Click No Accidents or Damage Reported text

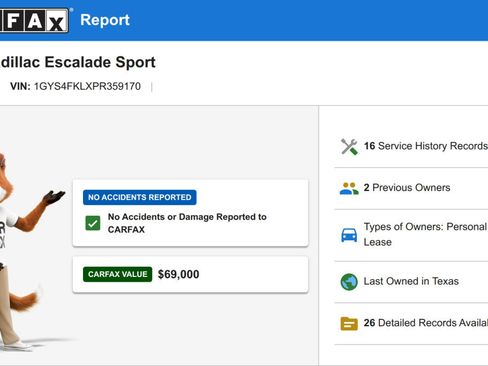pos(187,223)
